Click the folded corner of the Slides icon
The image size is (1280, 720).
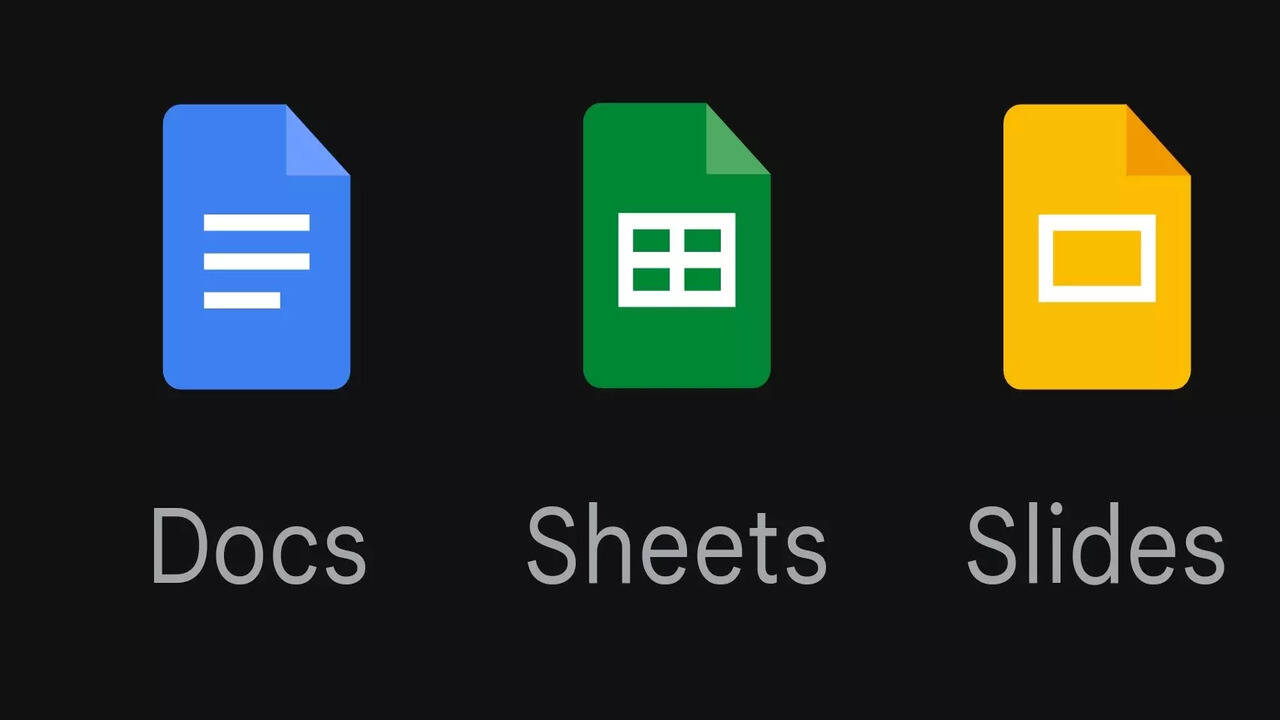pos(1159,140)
